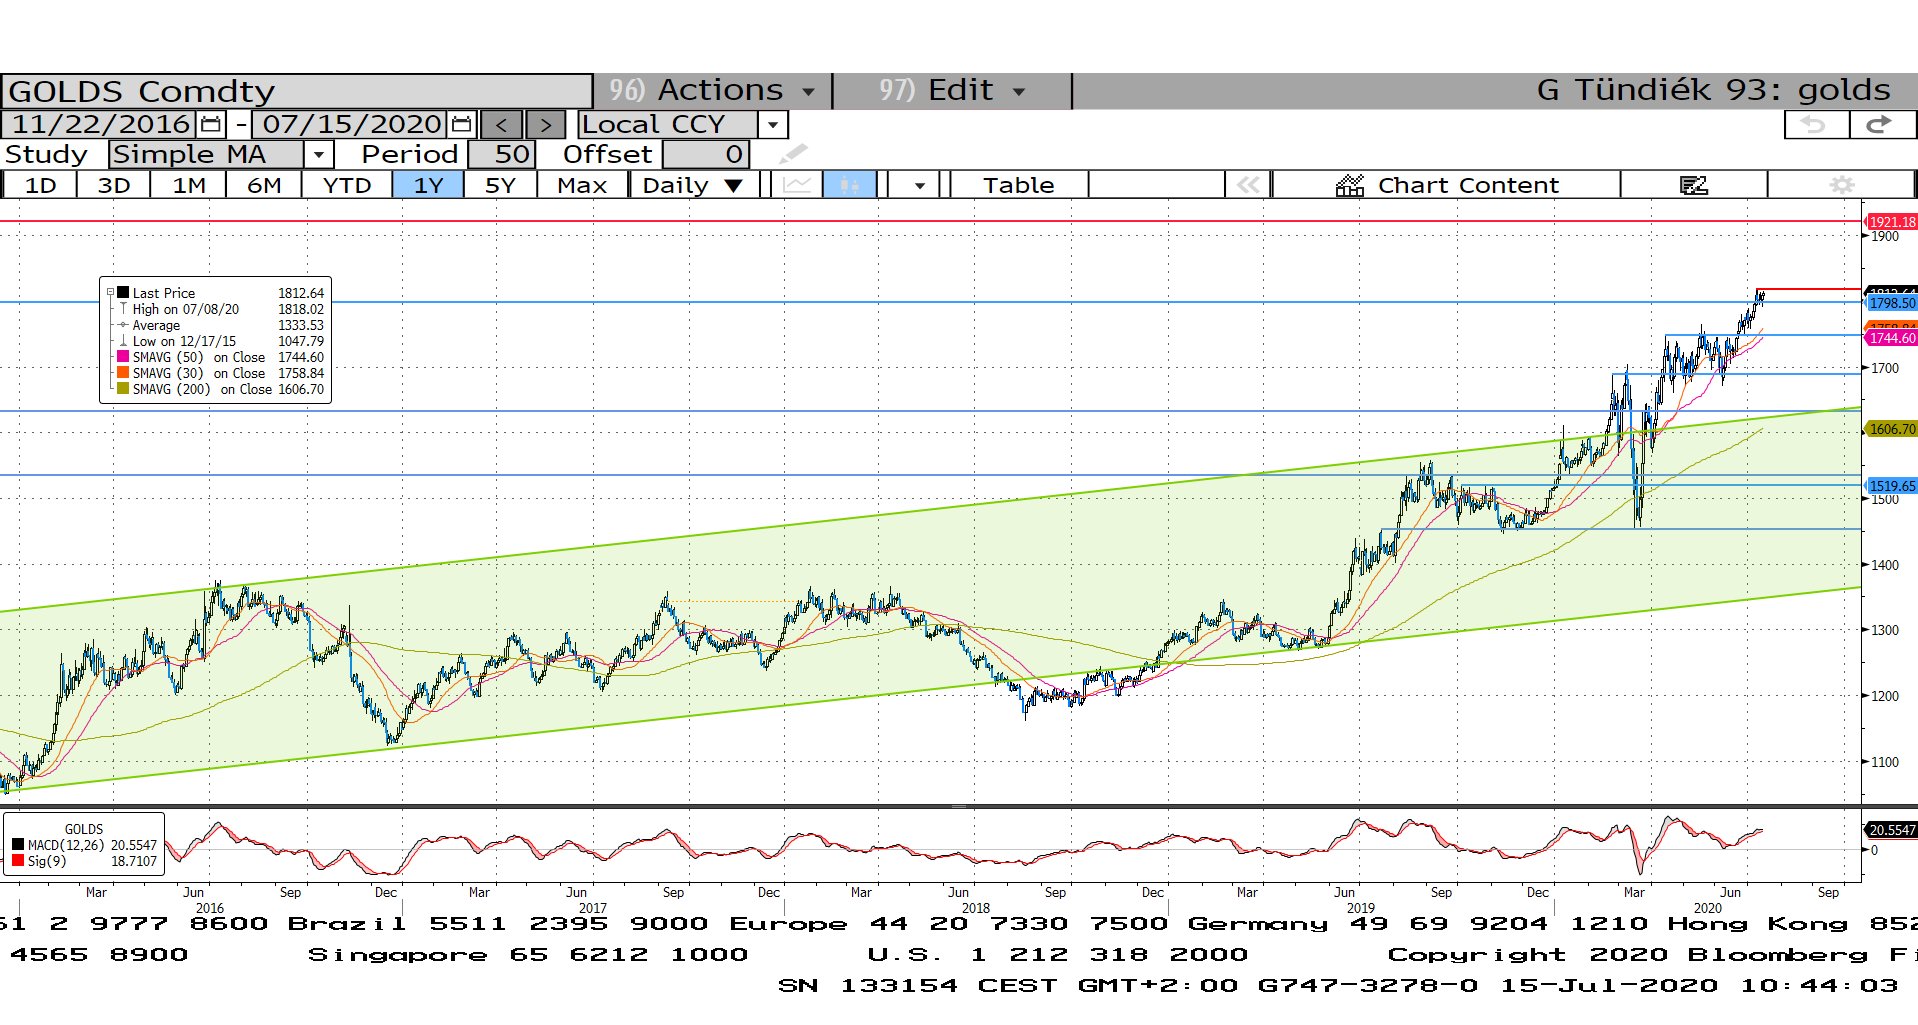Click the 1798.50 blue price axis label
Screen dimensions: 1918x1025
(x=1891, y=303)
